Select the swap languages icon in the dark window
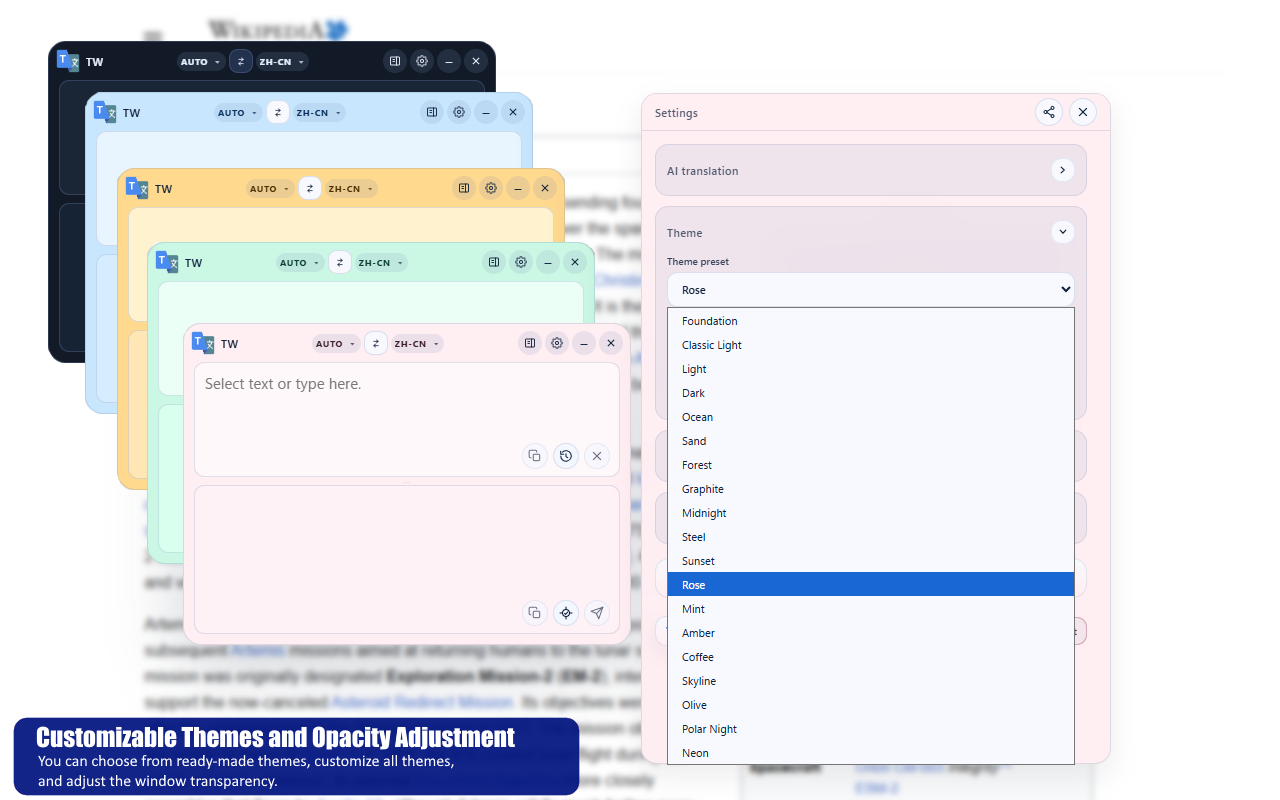Image resolution: width=1280 pixels, height=800 pixels. [x=240, y=61]
